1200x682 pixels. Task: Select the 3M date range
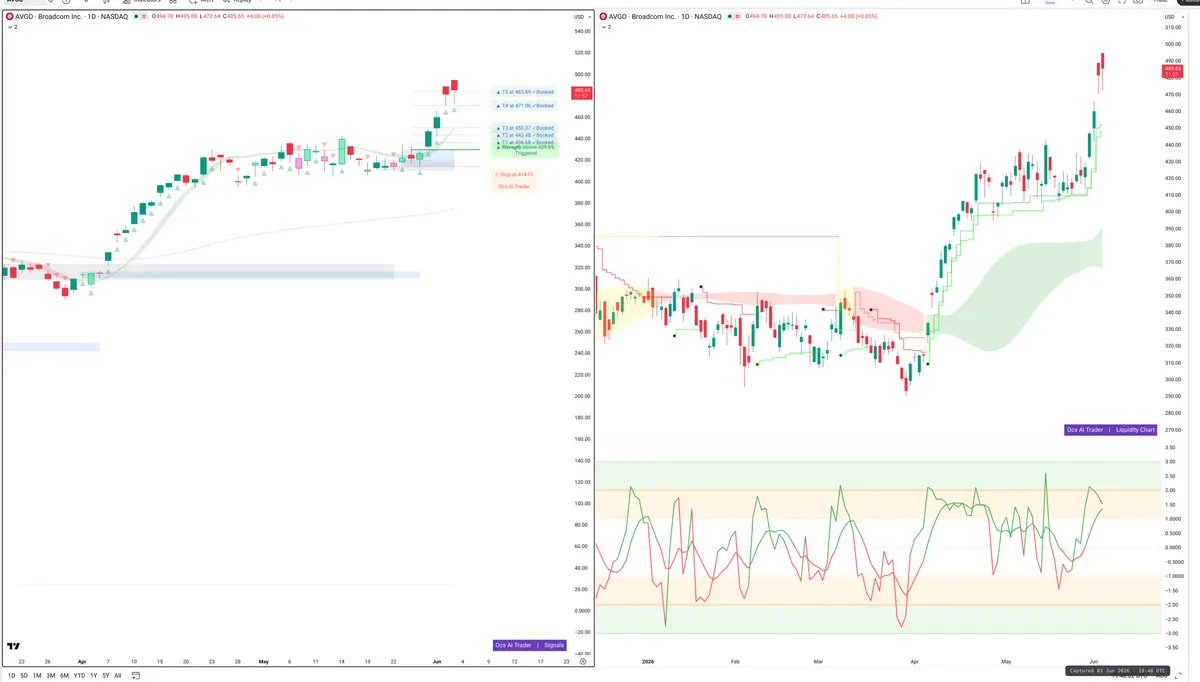51,676
